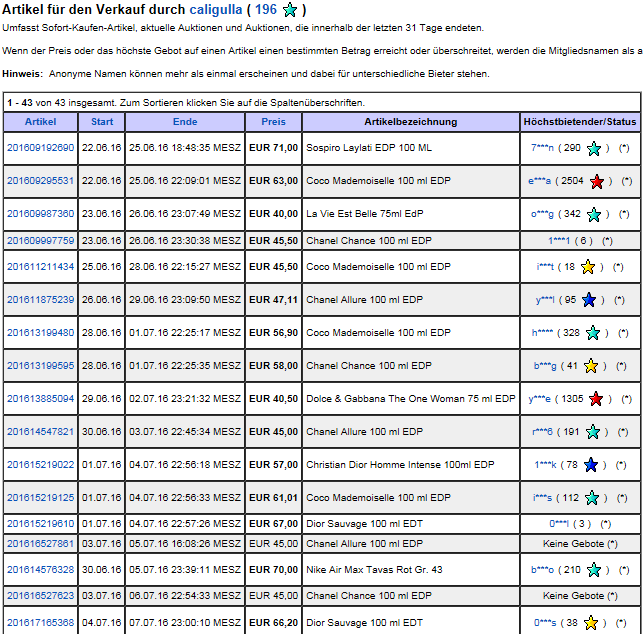Click the red star next to bidder e***a
This screenshot has height=634, width=643.
click(x=597, y=181)
